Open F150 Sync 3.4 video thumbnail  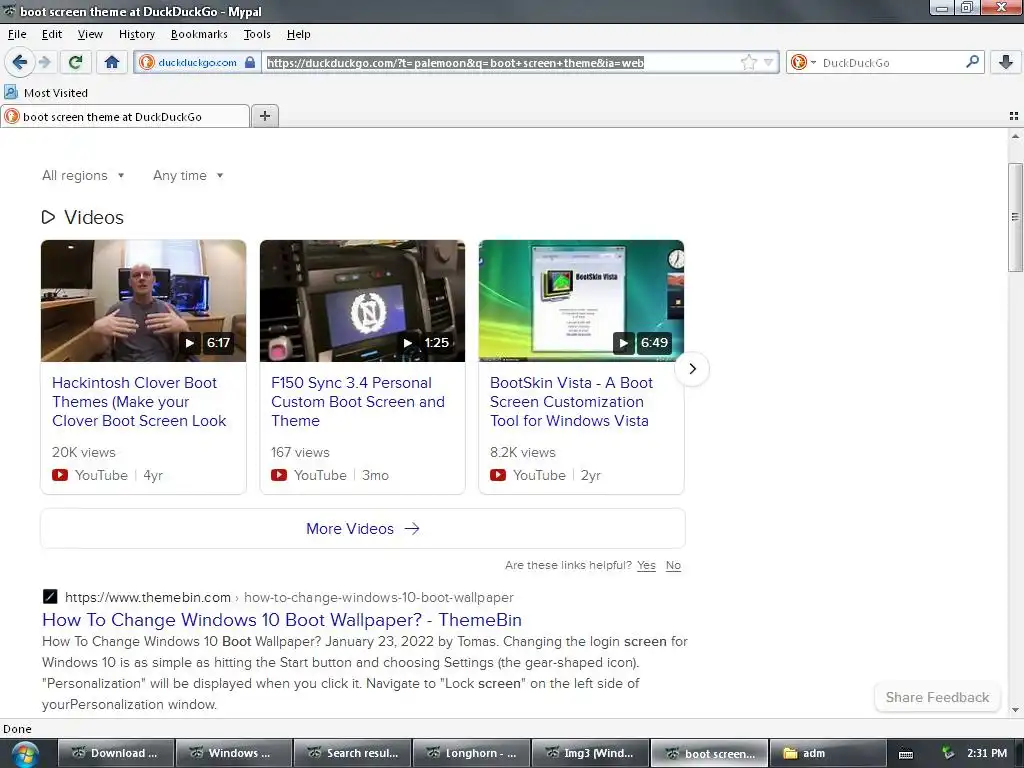coord(362,300)
